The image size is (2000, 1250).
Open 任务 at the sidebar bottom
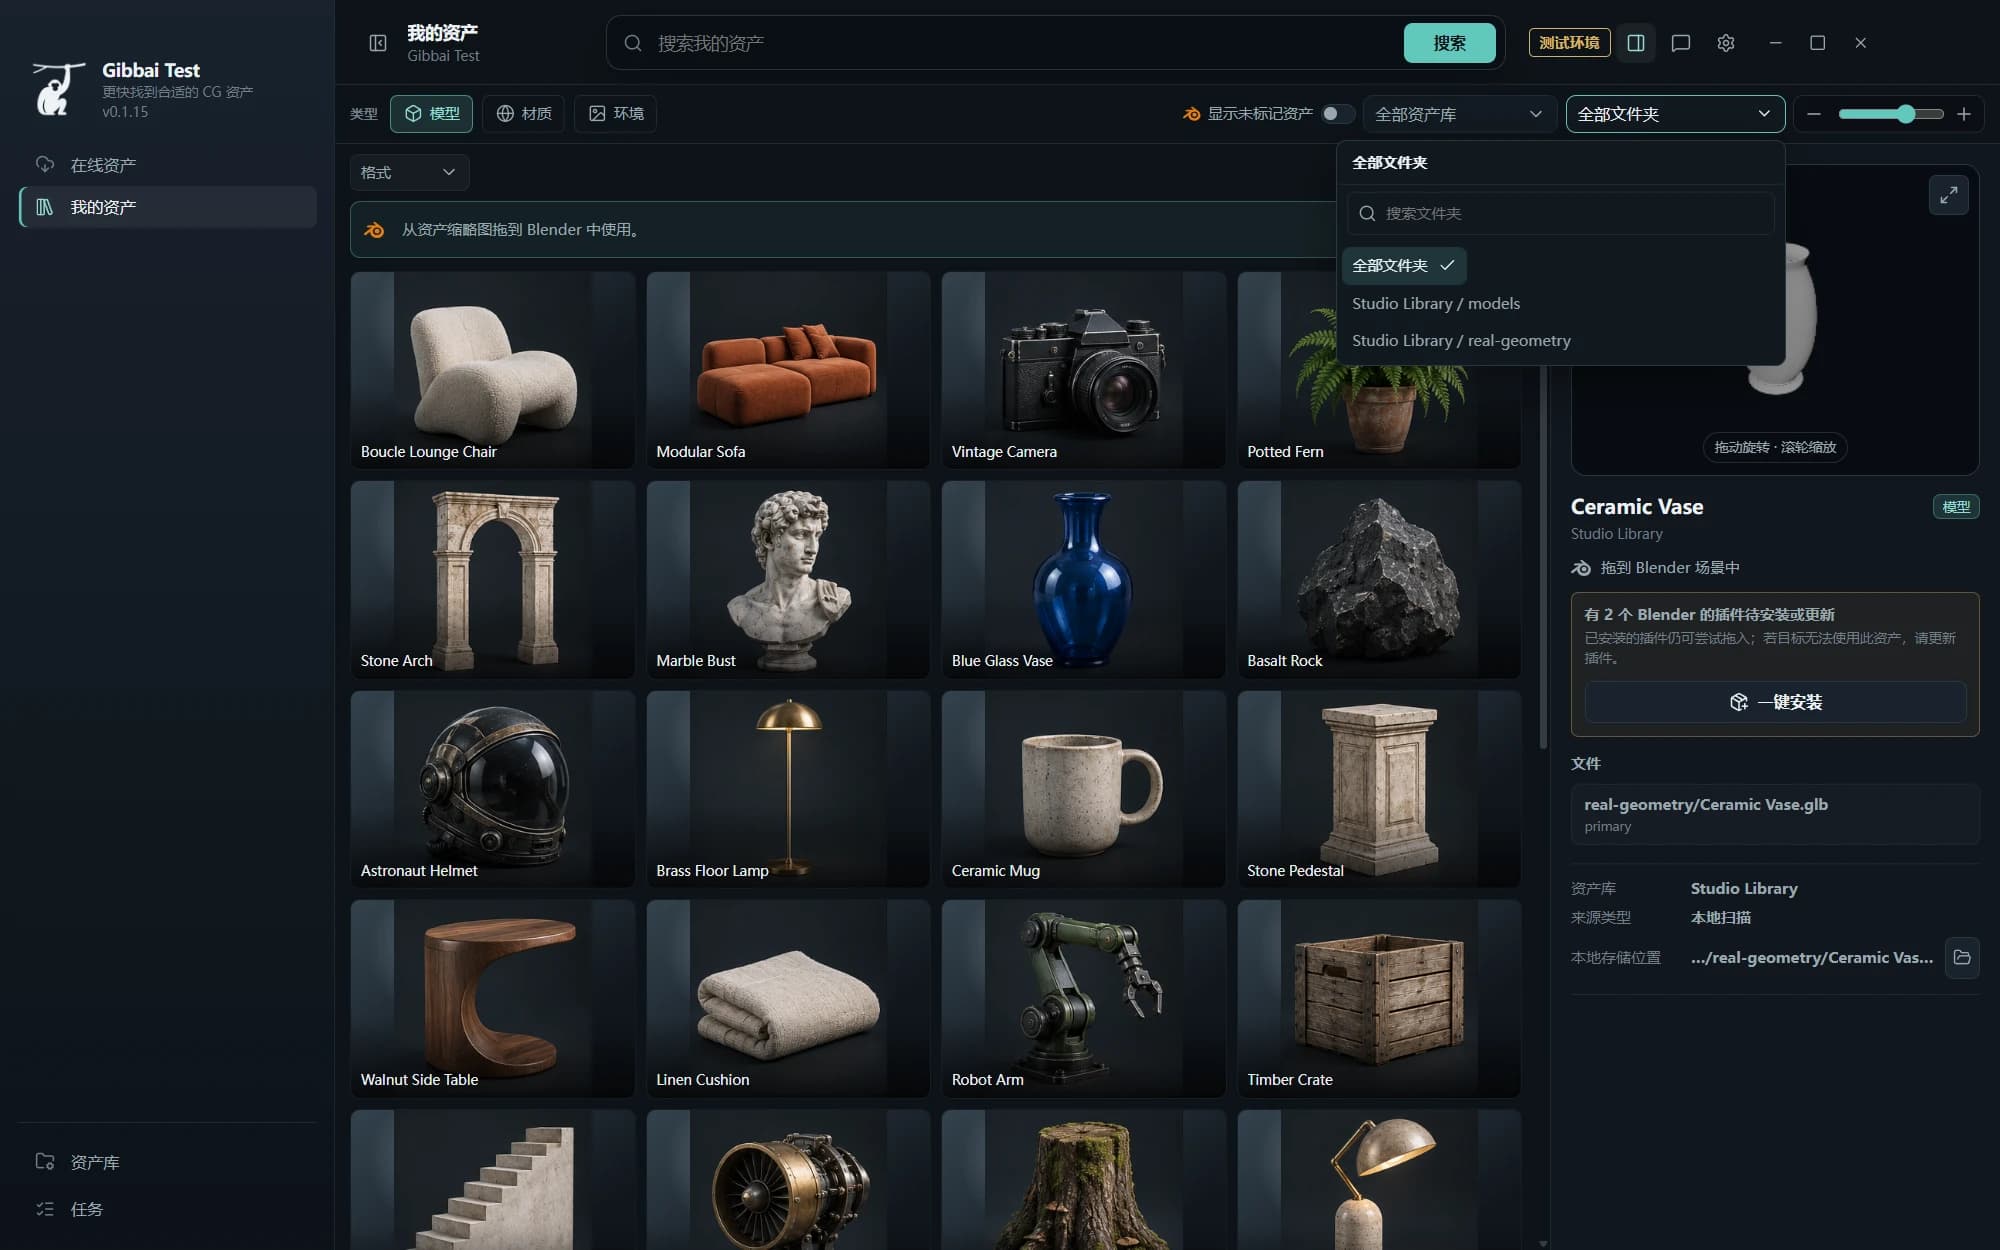coord(167,1209)
